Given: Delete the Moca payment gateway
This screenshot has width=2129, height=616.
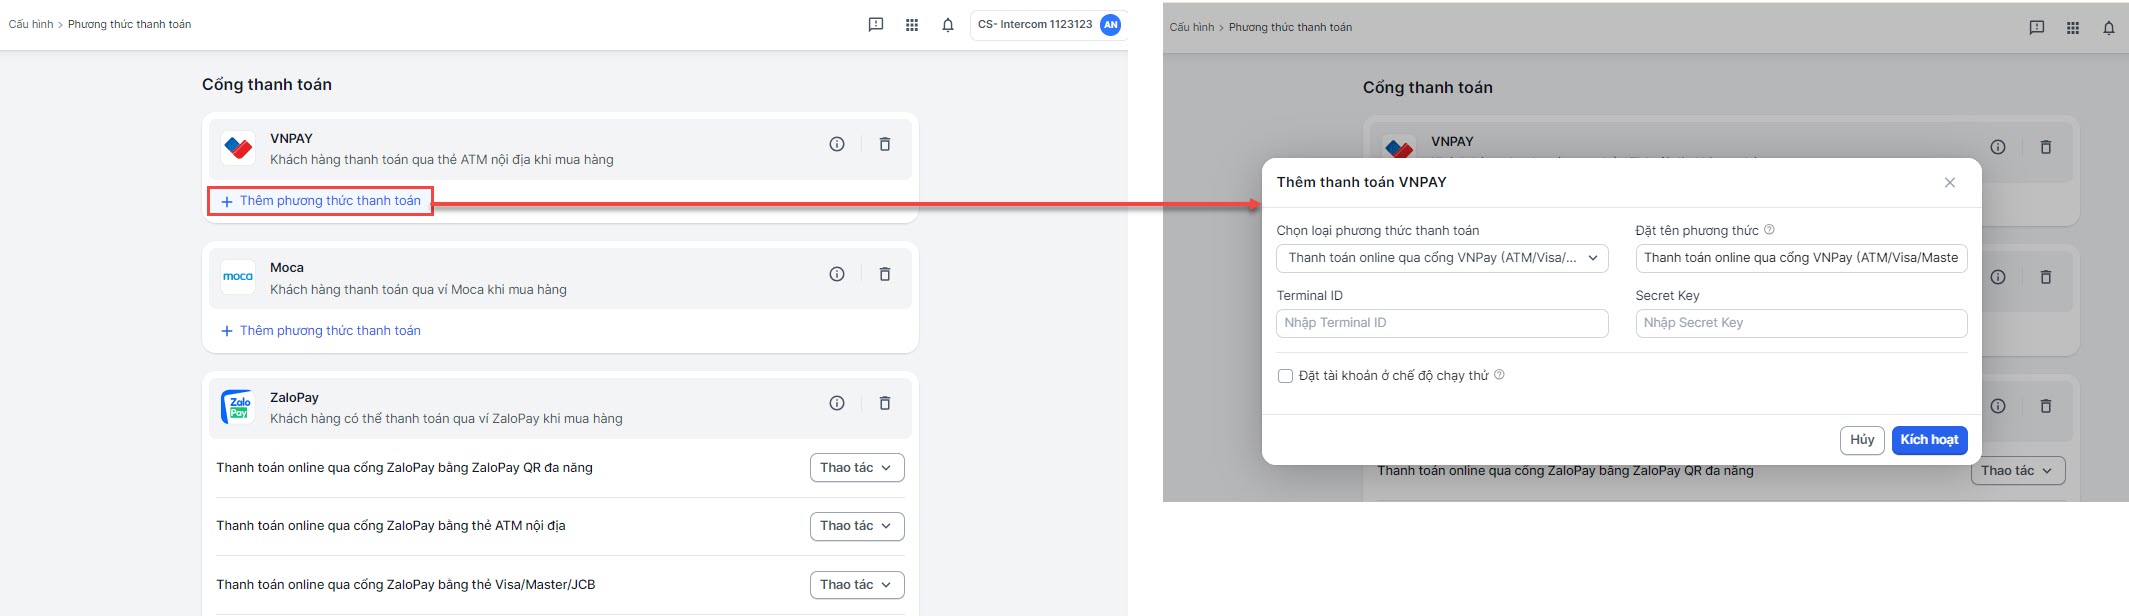Looking at the screenshot, I should click(x=884, y=274).
